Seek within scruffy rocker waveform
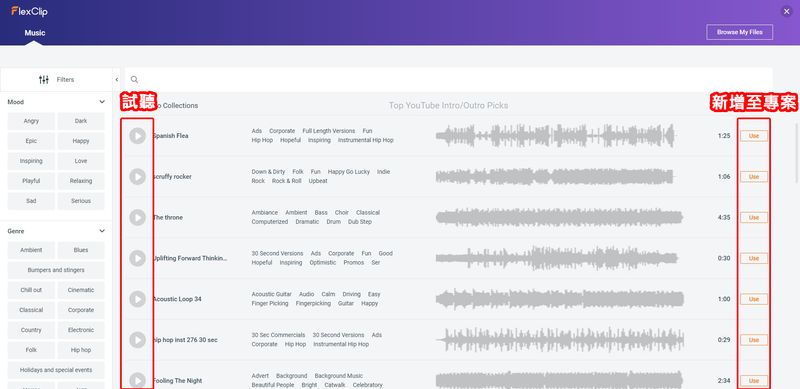 pyautogui.click(x=556, y=177)
